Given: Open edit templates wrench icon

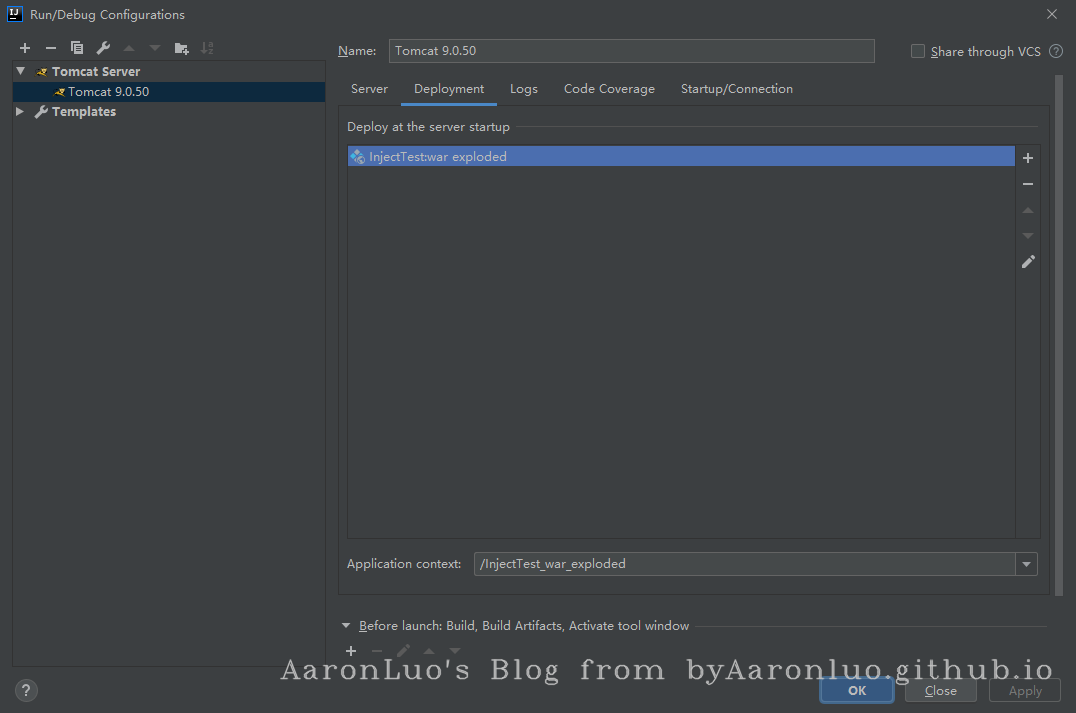Looking at the screenshot, I should click(103, 48).
